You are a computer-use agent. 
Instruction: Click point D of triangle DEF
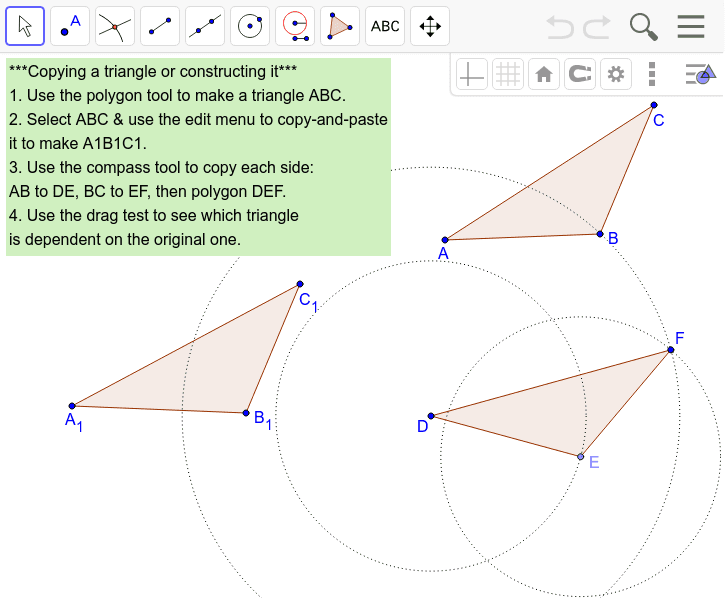tap(431, 416)
